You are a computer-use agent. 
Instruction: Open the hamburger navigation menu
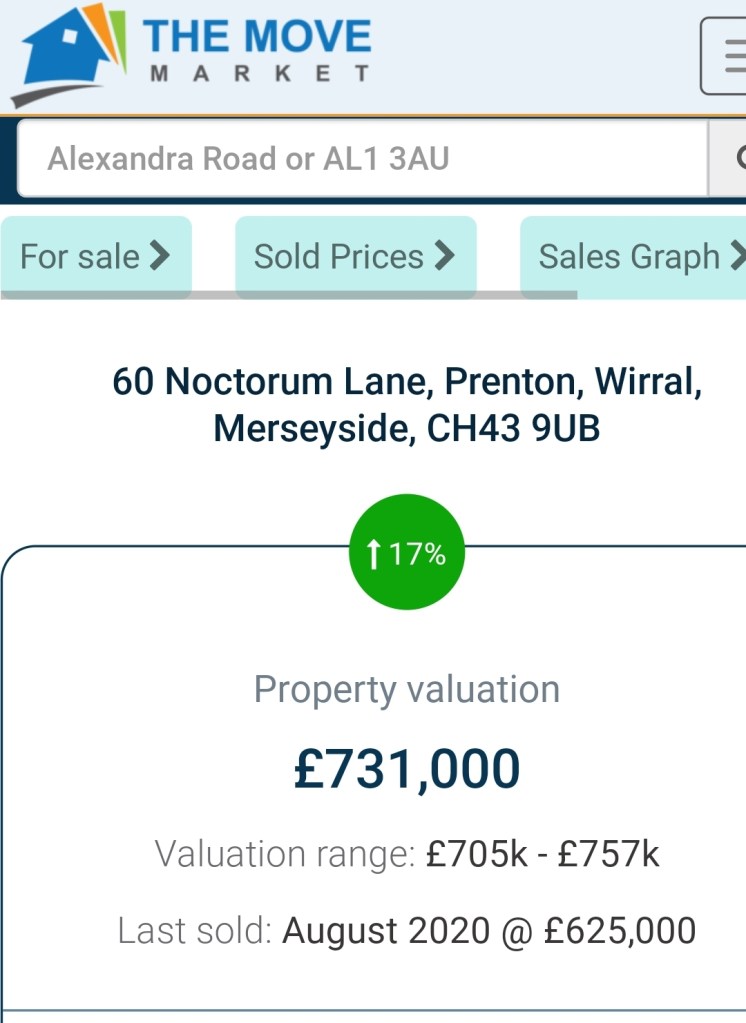pyautogui.click(x=726, y=56)
